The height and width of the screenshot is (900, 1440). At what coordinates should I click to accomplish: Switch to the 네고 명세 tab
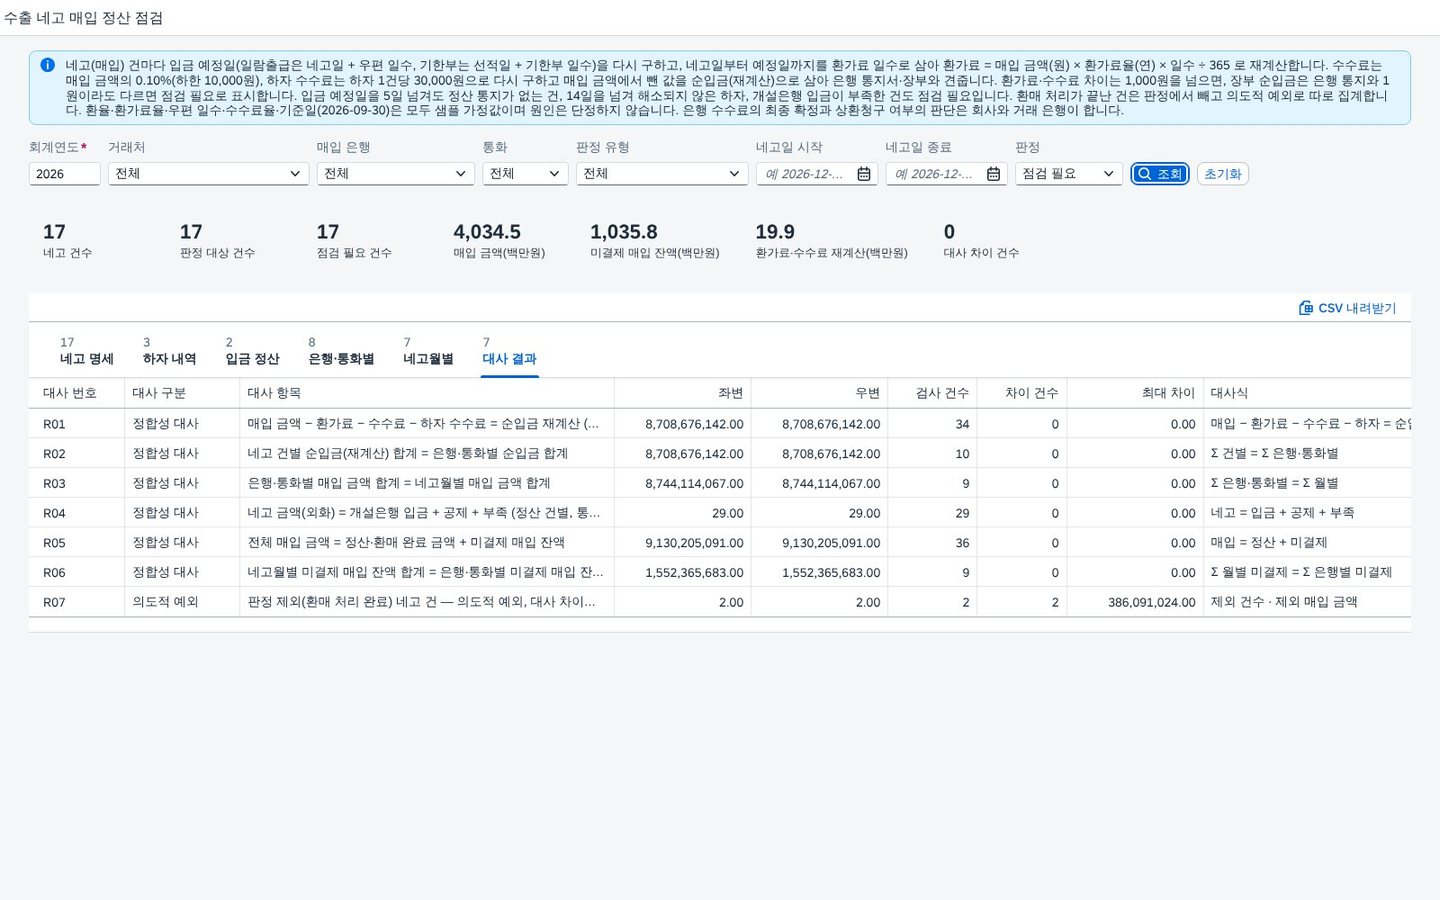coord(87,351)
